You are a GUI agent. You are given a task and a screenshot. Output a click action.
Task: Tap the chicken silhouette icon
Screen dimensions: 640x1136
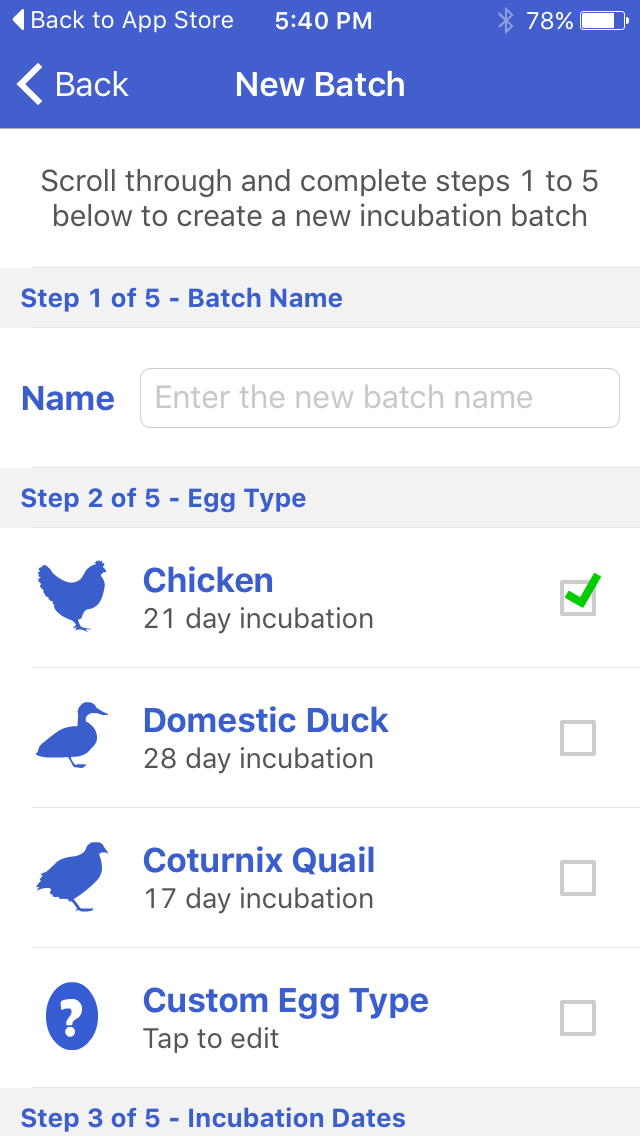pos(72,597)
